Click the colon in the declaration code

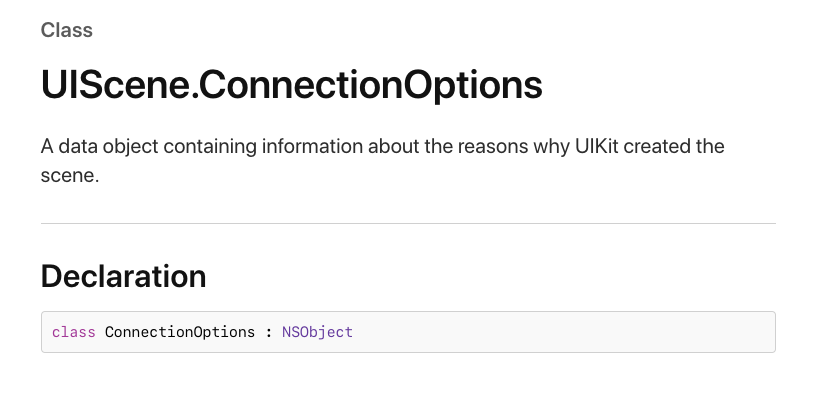click(x=268, y=333)
